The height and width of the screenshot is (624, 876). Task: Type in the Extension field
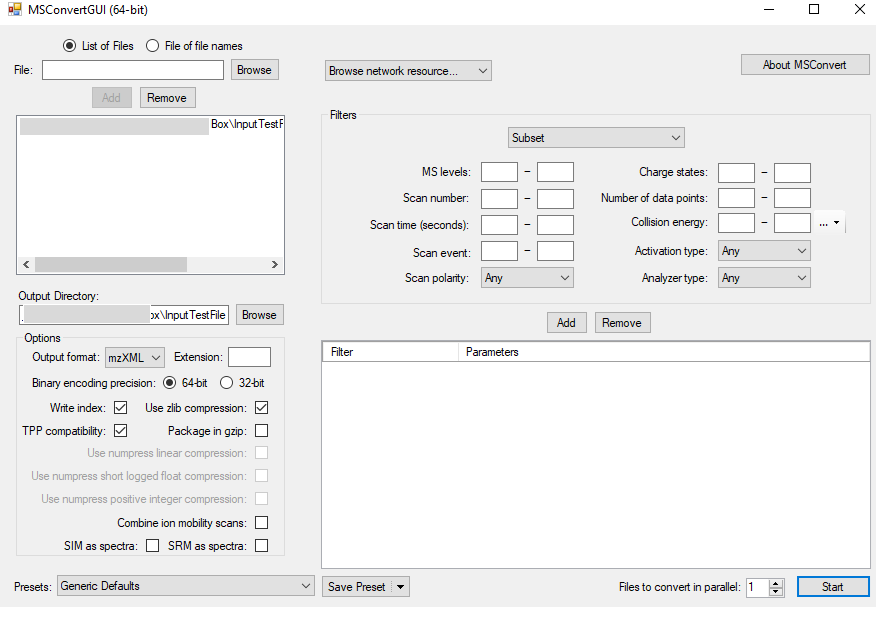pos(249,356)
